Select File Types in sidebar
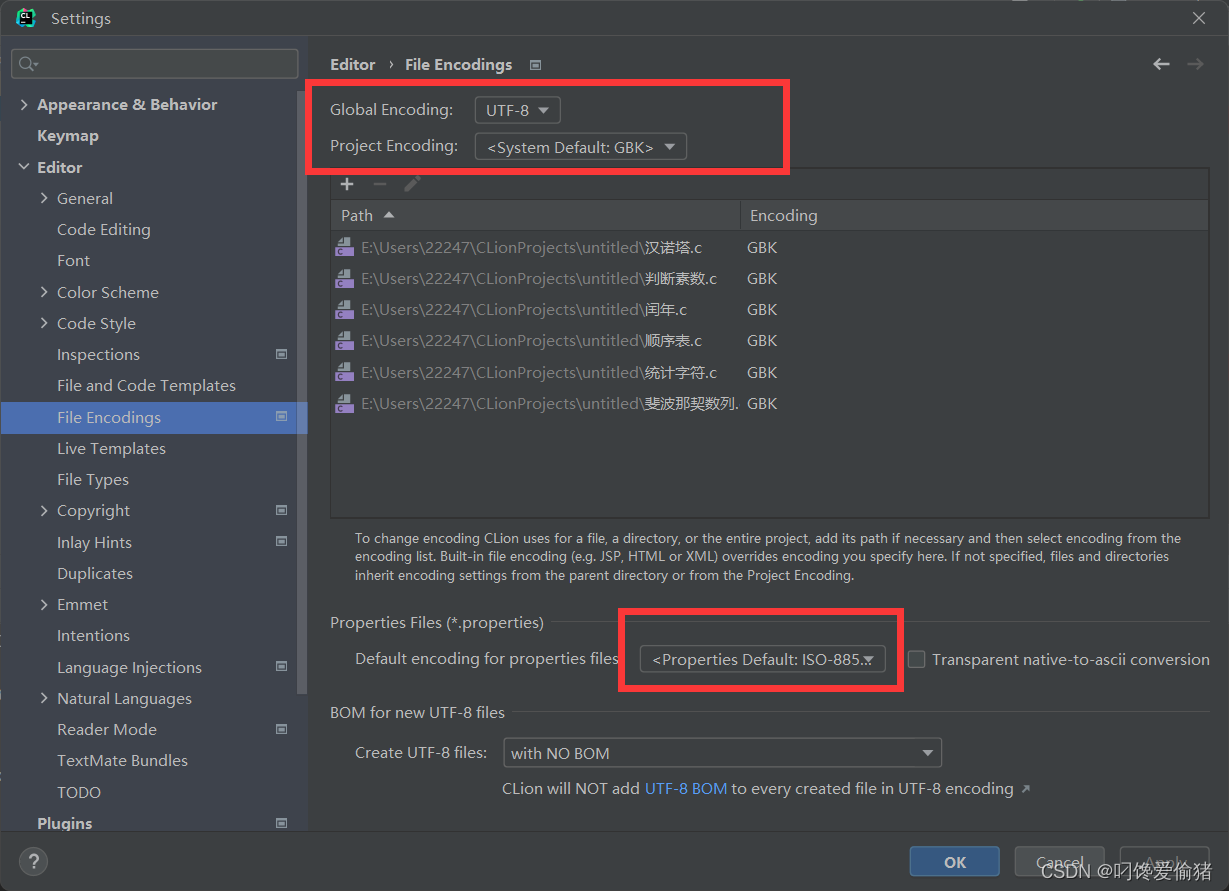This screenshot has width=1229, height=891. [93, 479]
